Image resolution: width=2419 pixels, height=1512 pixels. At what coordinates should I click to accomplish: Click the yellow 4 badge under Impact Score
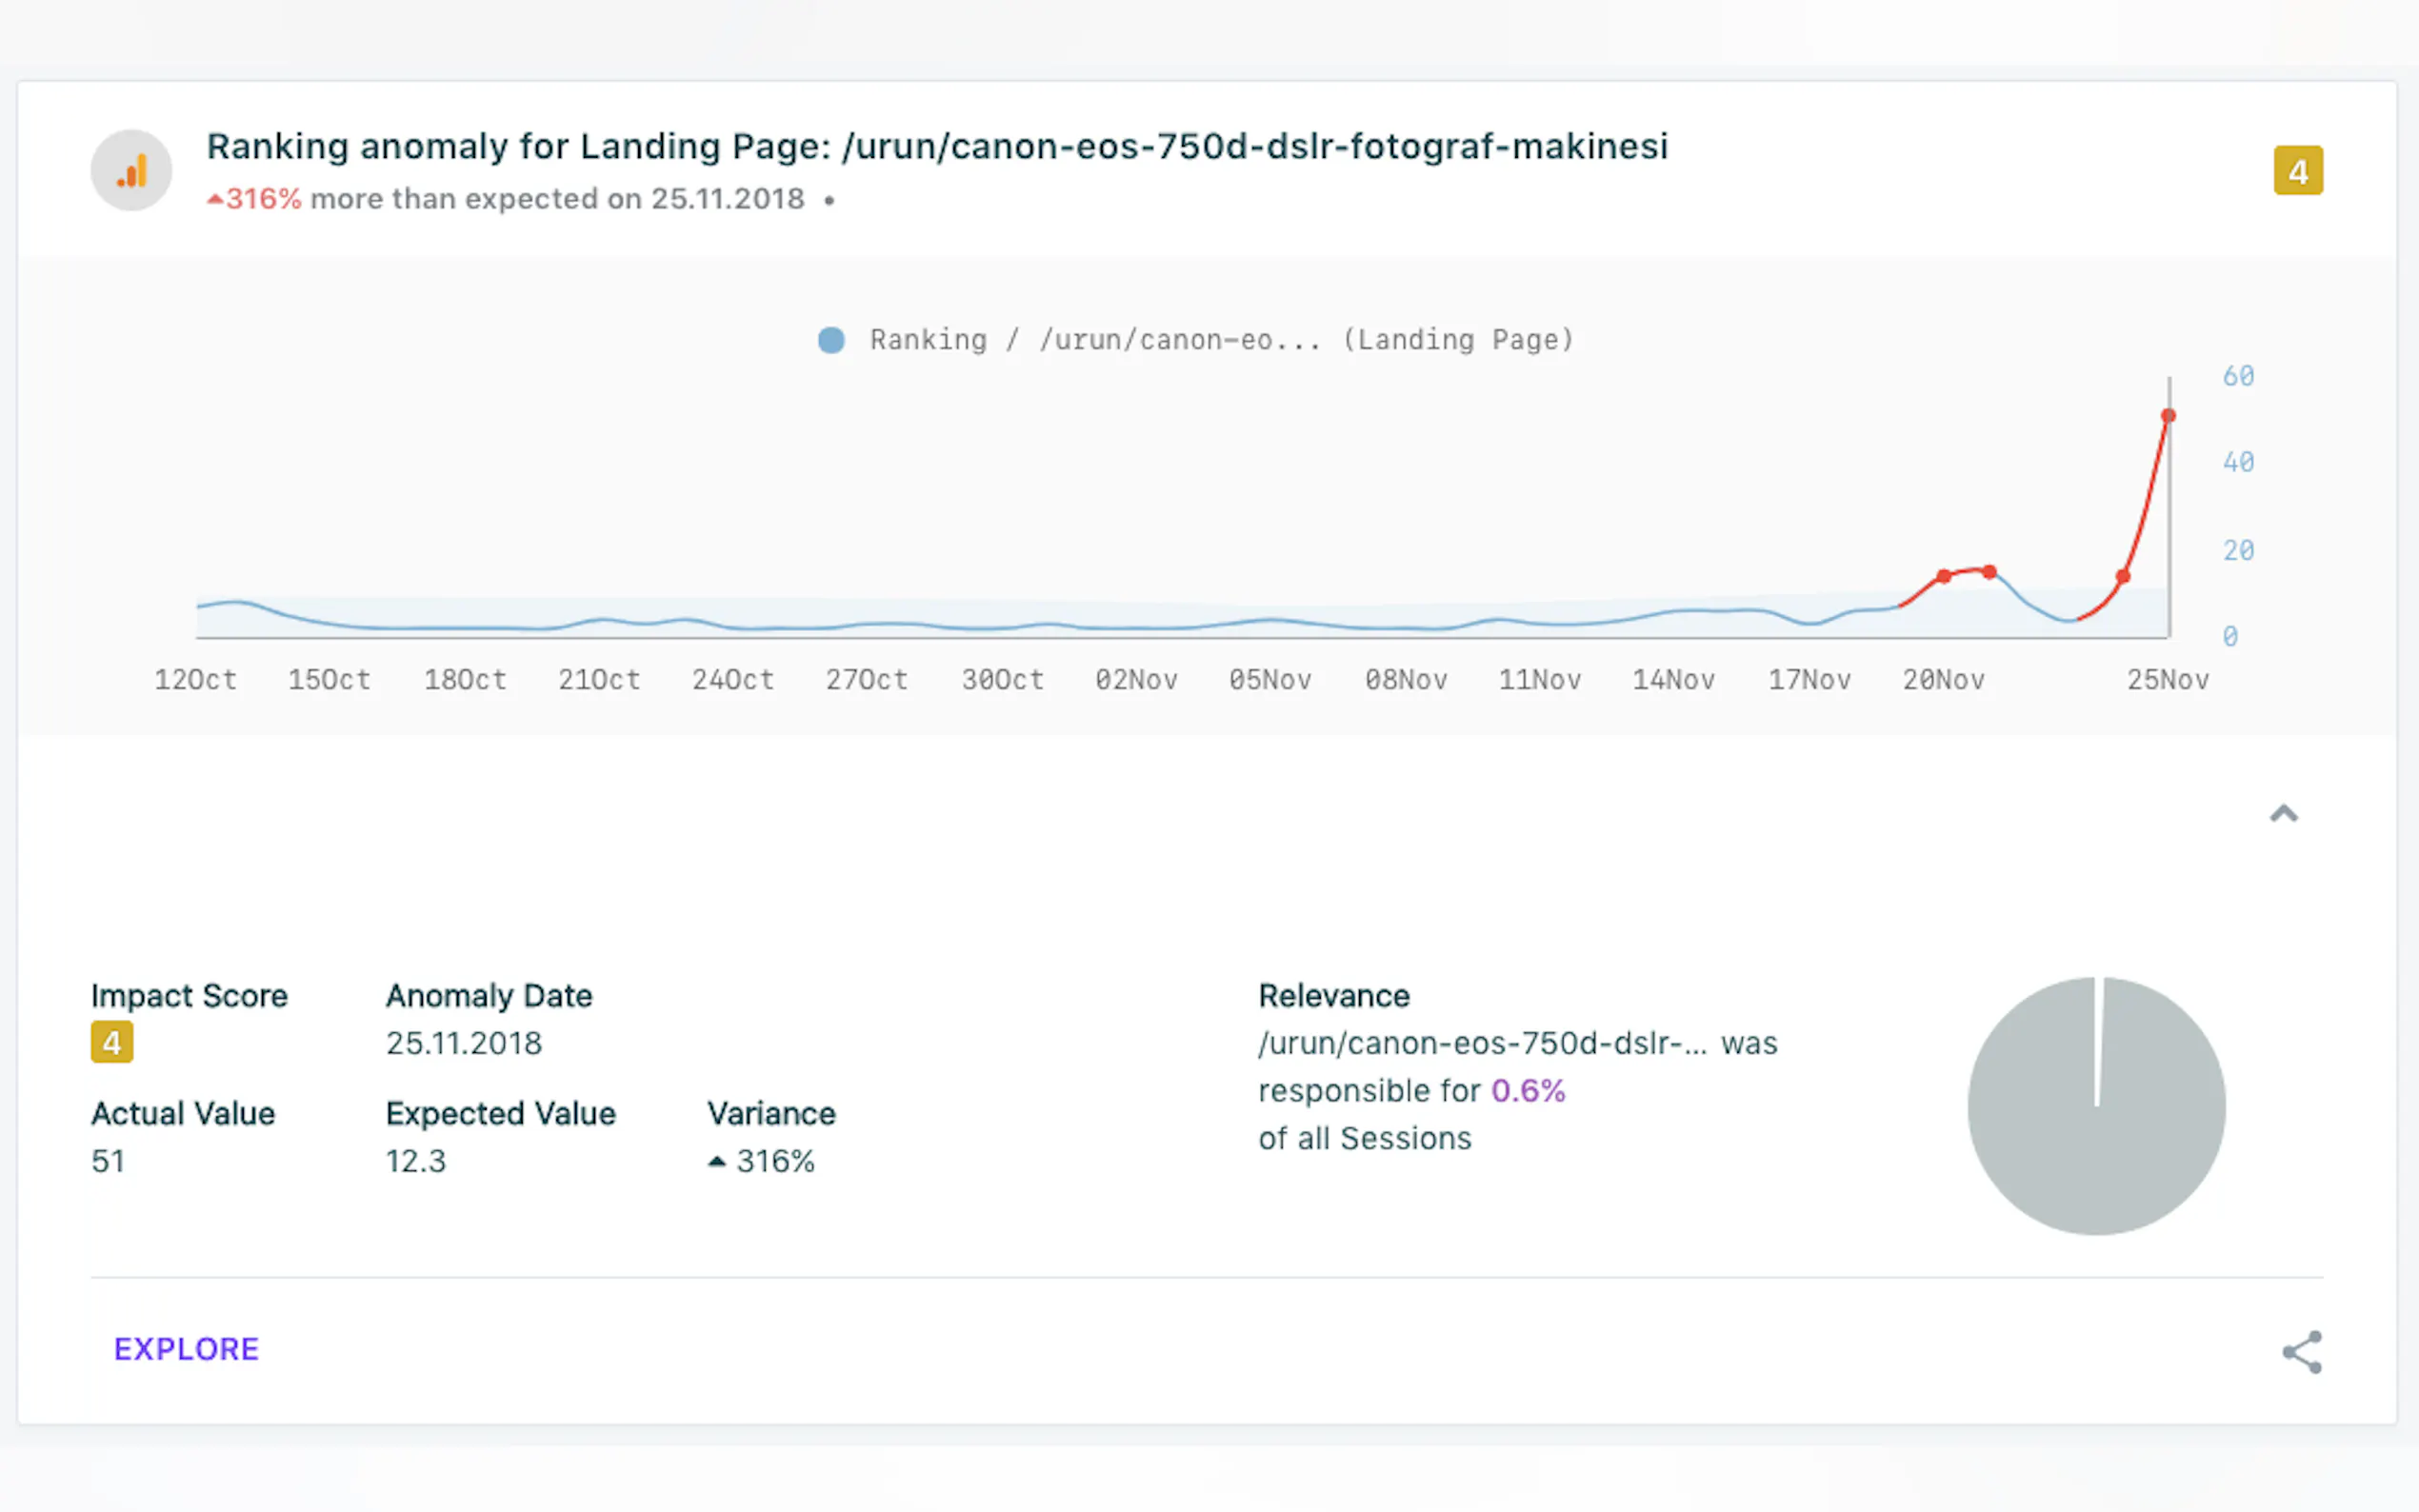point(111,1042)
